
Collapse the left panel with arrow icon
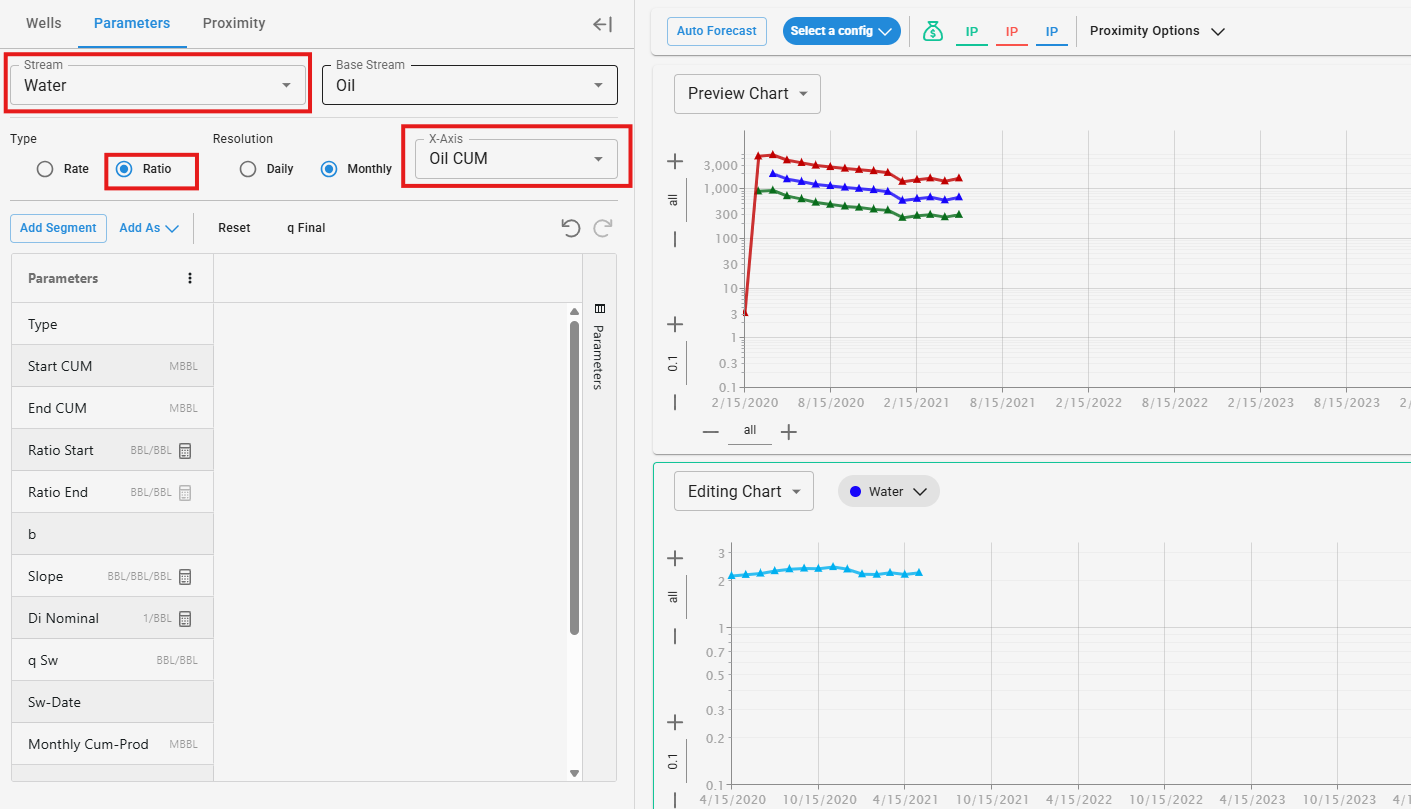tap(602, 24)
